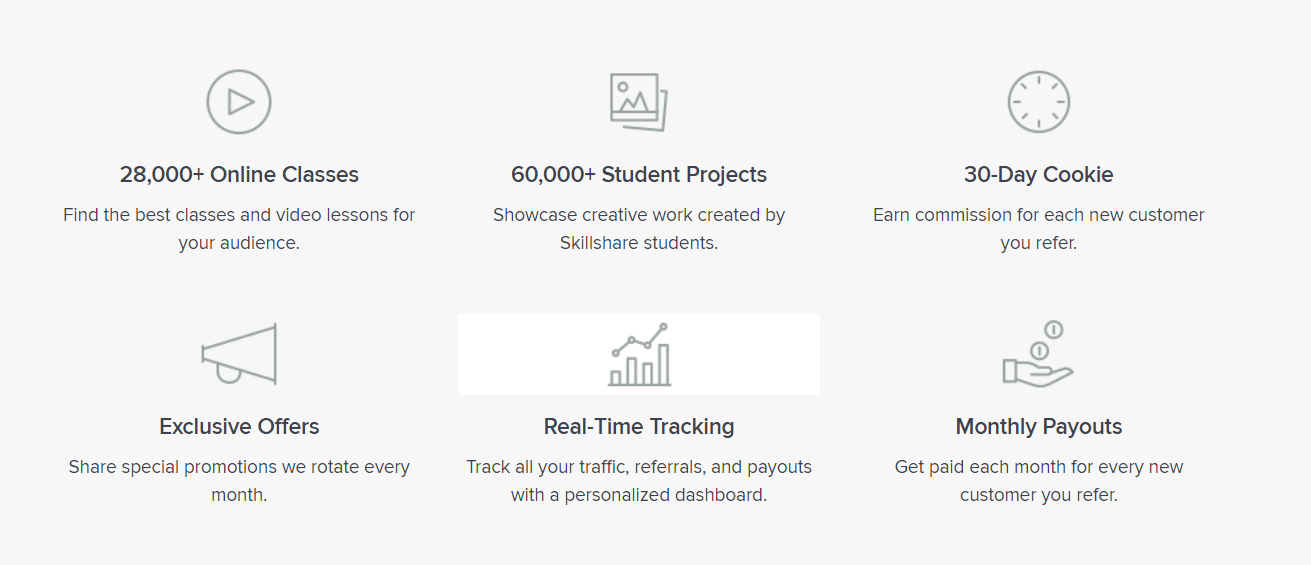This screenshot has width=1311, height=565.
Task: Click the Real-Time Tracking heading
Action: 639,427
